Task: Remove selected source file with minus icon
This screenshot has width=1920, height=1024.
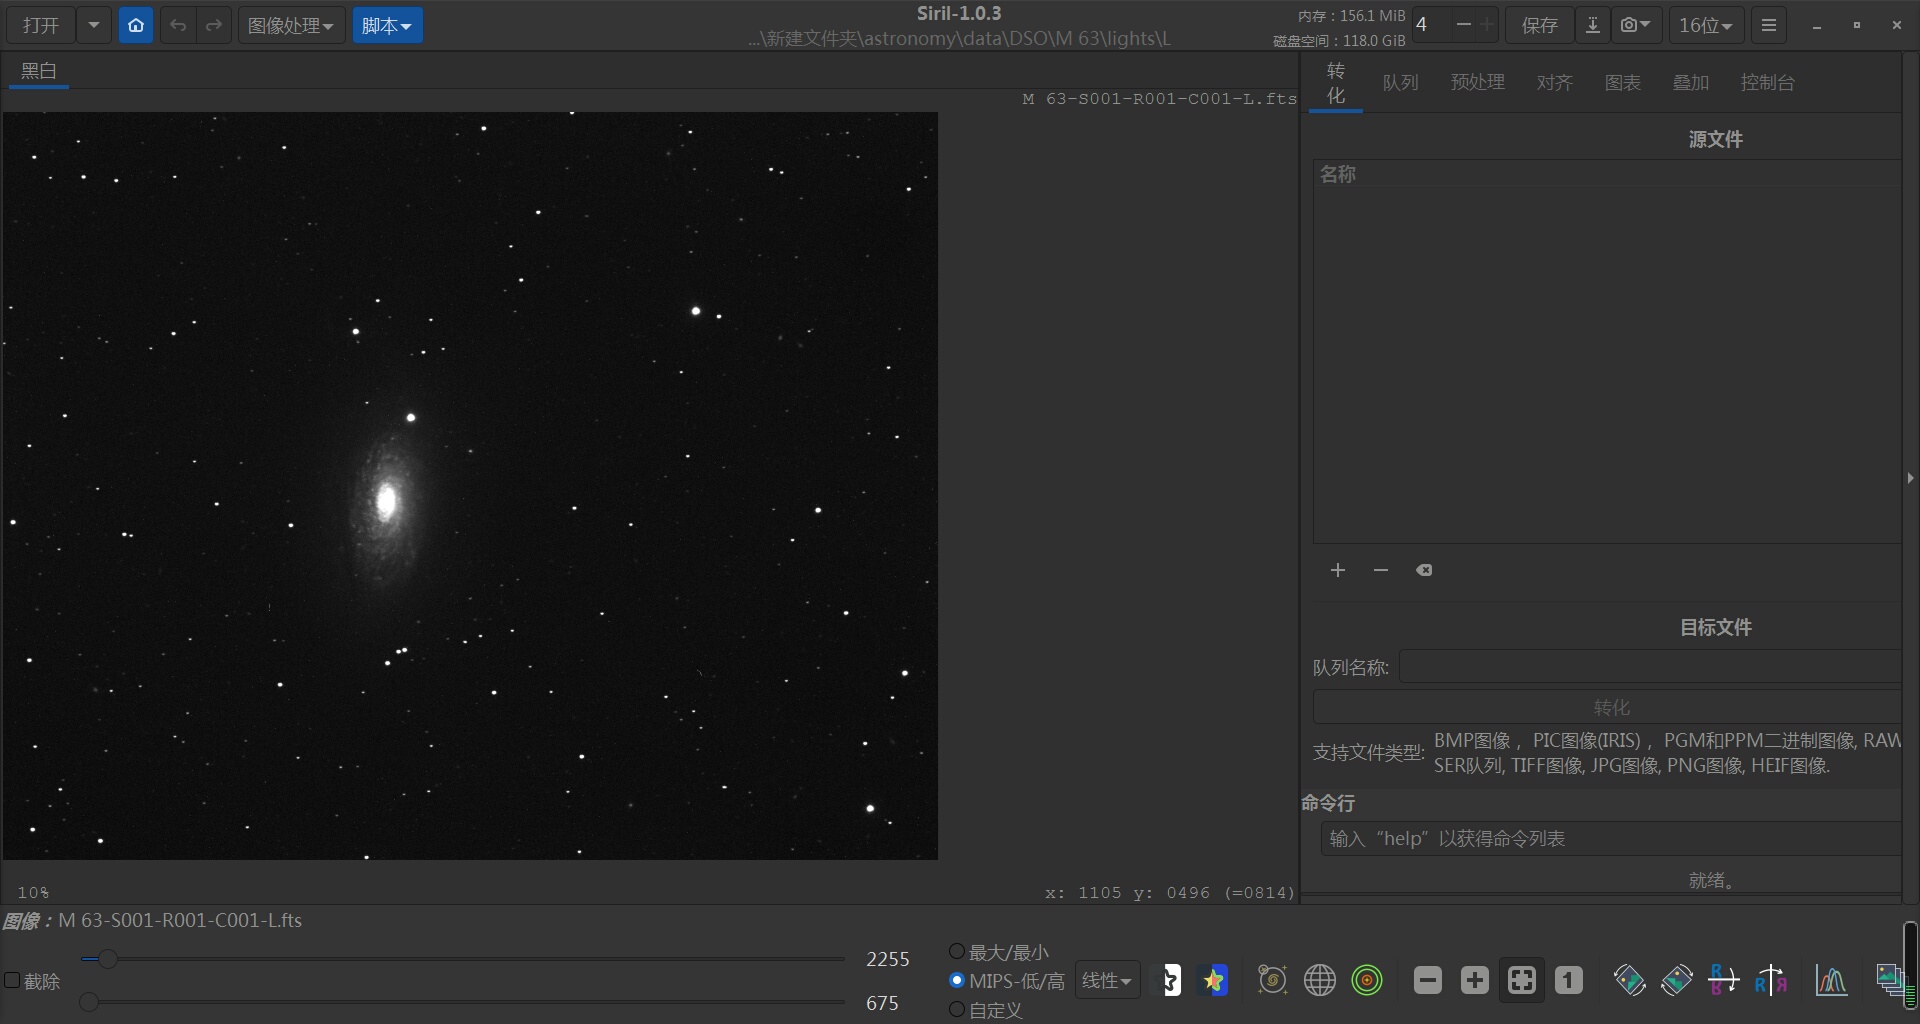Action: coord(1381,570)
